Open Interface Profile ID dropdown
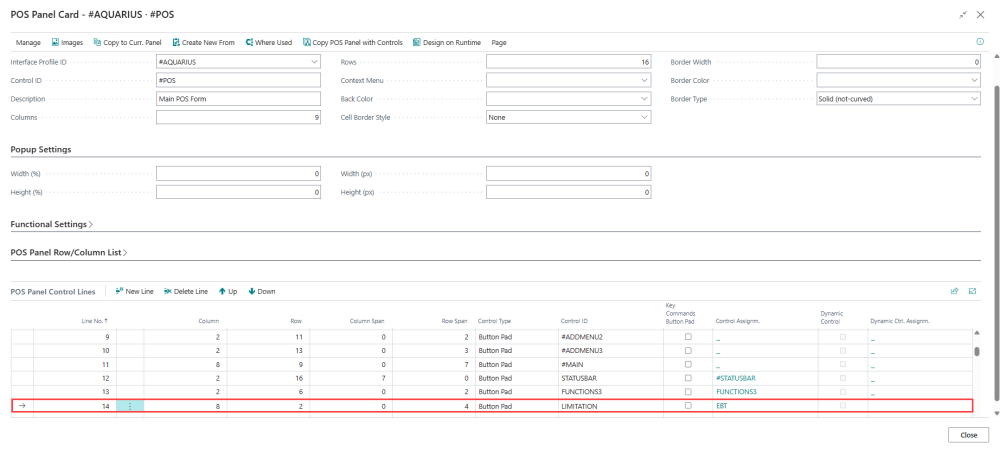 tap(314, 62)
